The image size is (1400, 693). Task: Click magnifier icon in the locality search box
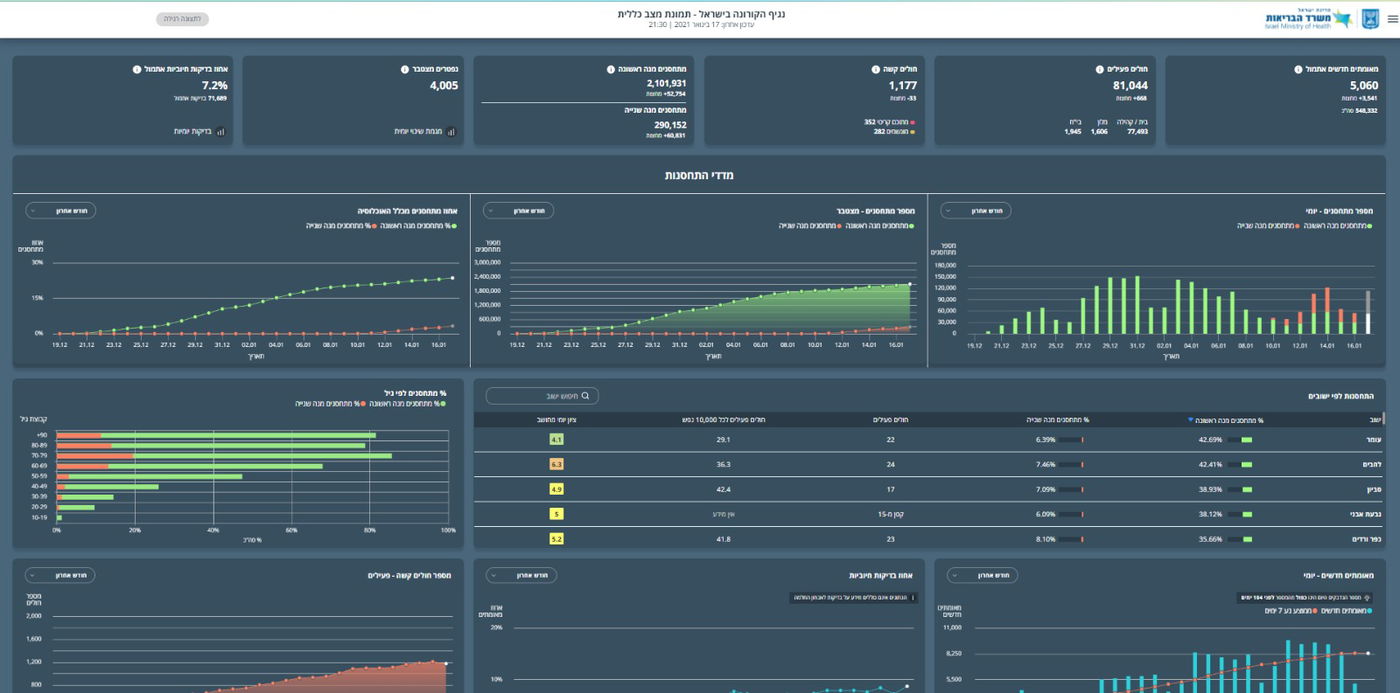pyautogui.click(x=587, y=396)
